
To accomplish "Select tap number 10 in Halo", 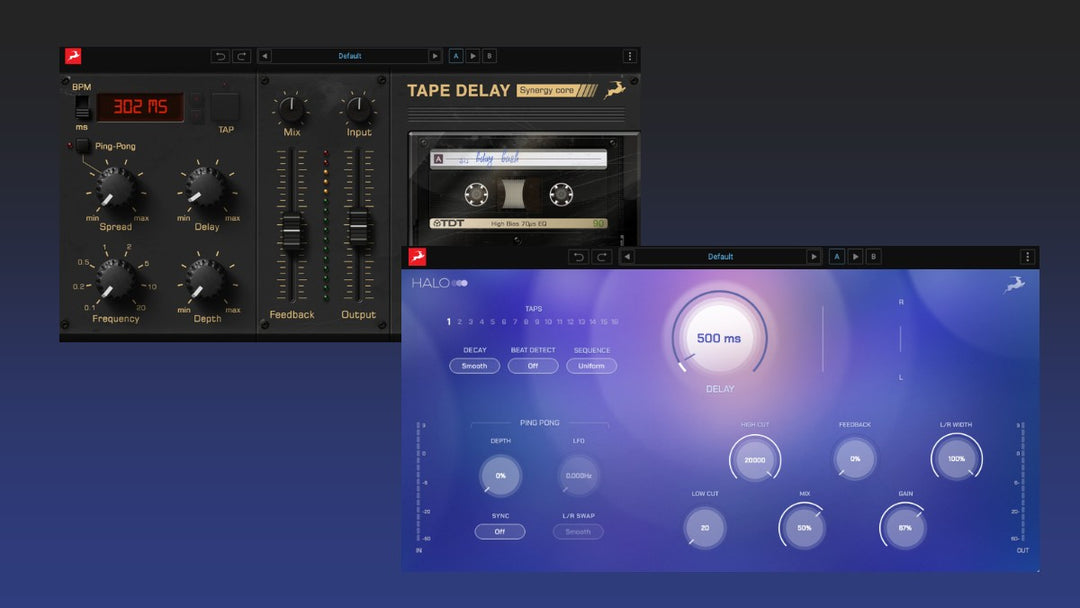I will (548, 322).
